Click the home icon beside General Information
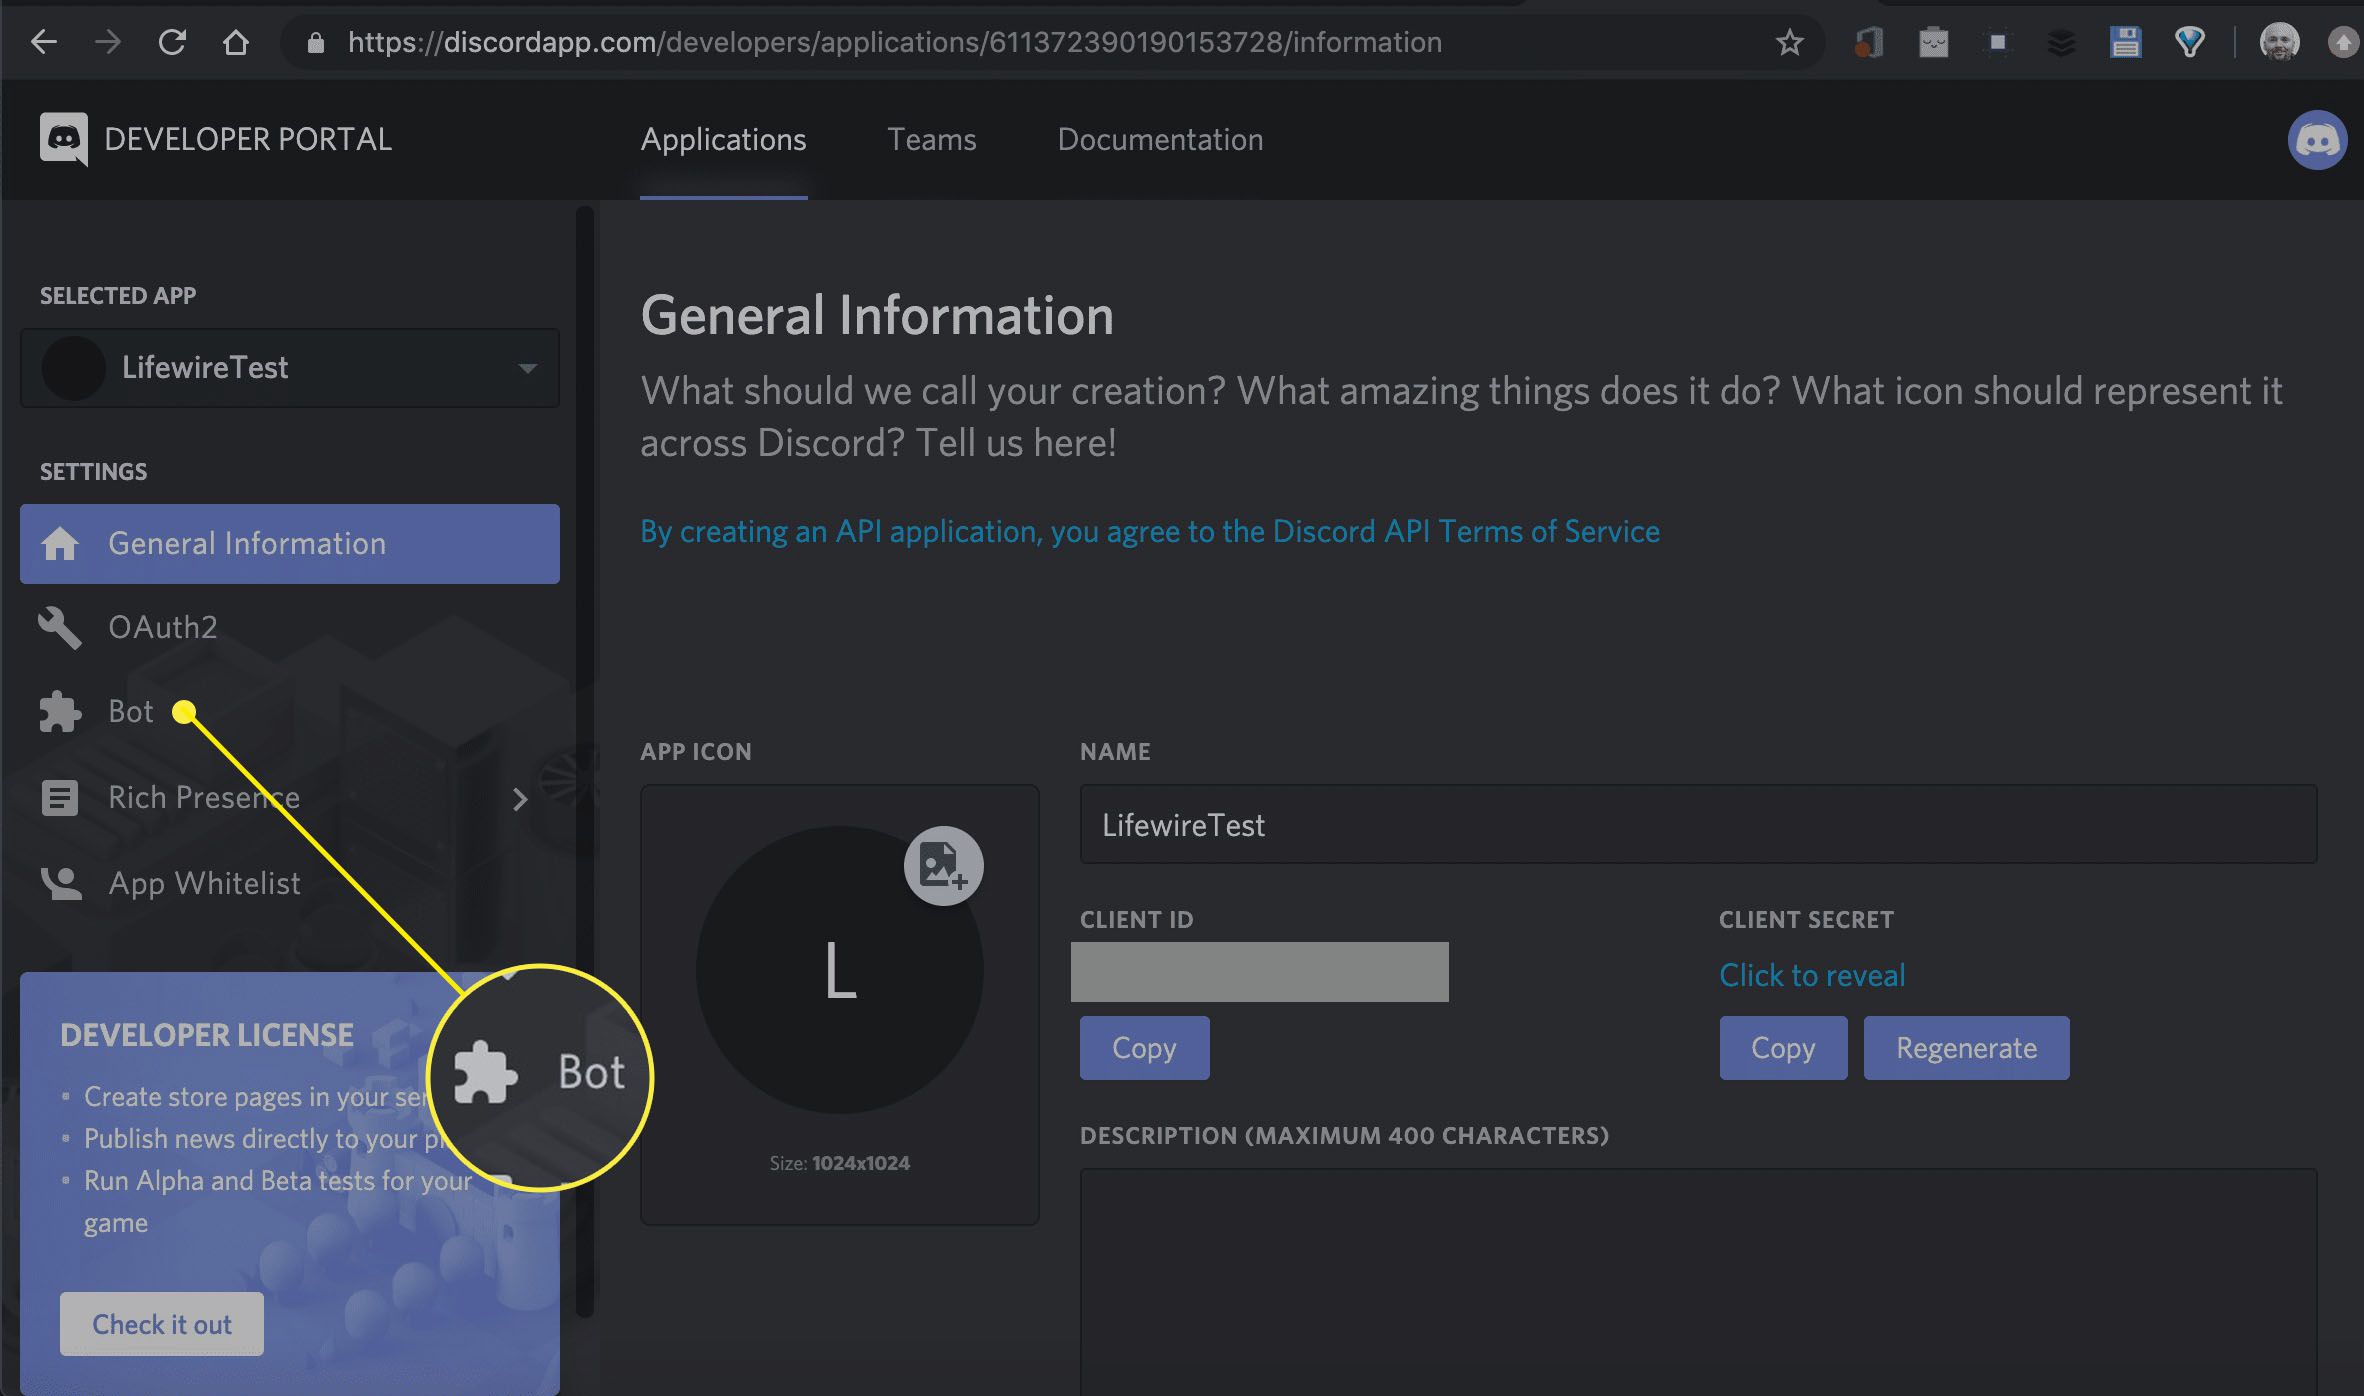 (x=60, y=544)
